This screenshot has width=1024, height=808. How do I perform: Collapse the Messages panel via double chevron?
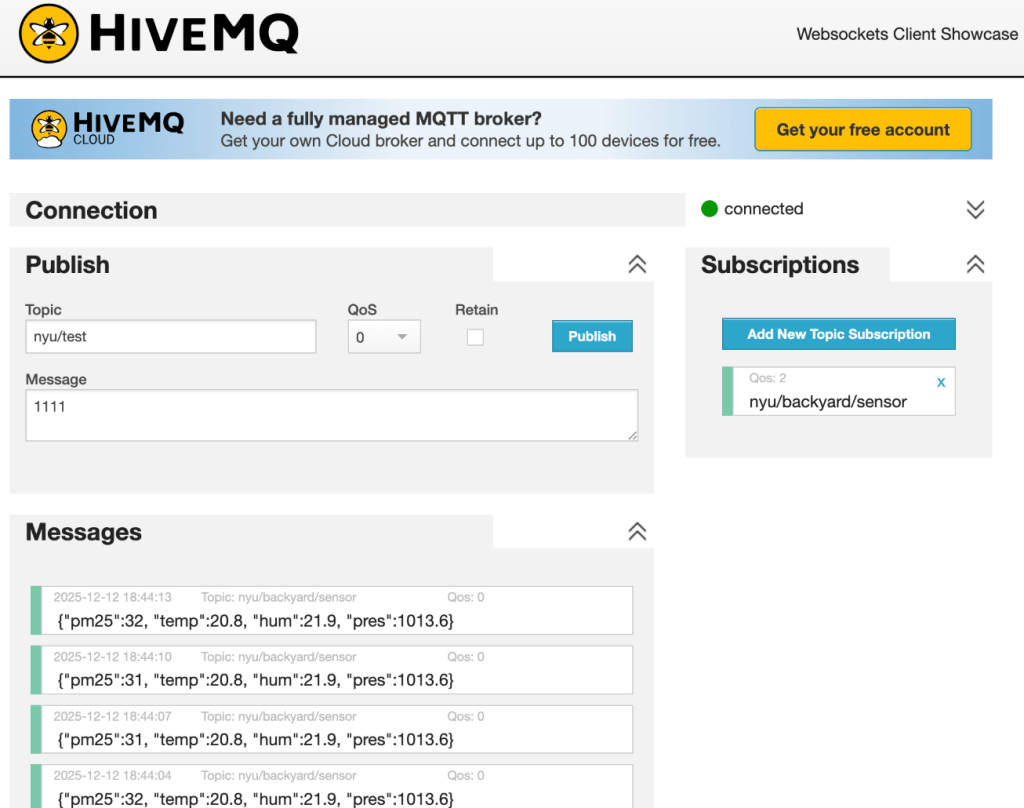(x=637, y=531)
